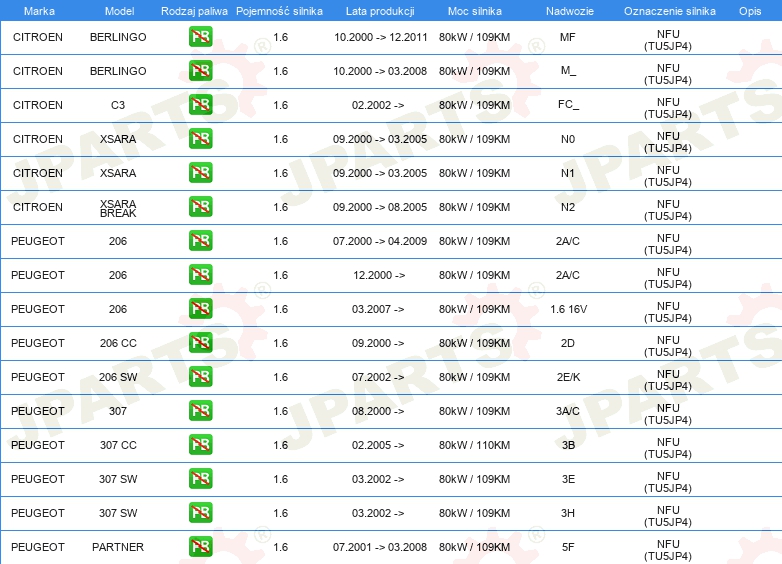Image resolution: width=782 pixels, height=564 pixels.
Task: Click fuel icon in Peugeot 206 SW row
Action: pos(200,376)
